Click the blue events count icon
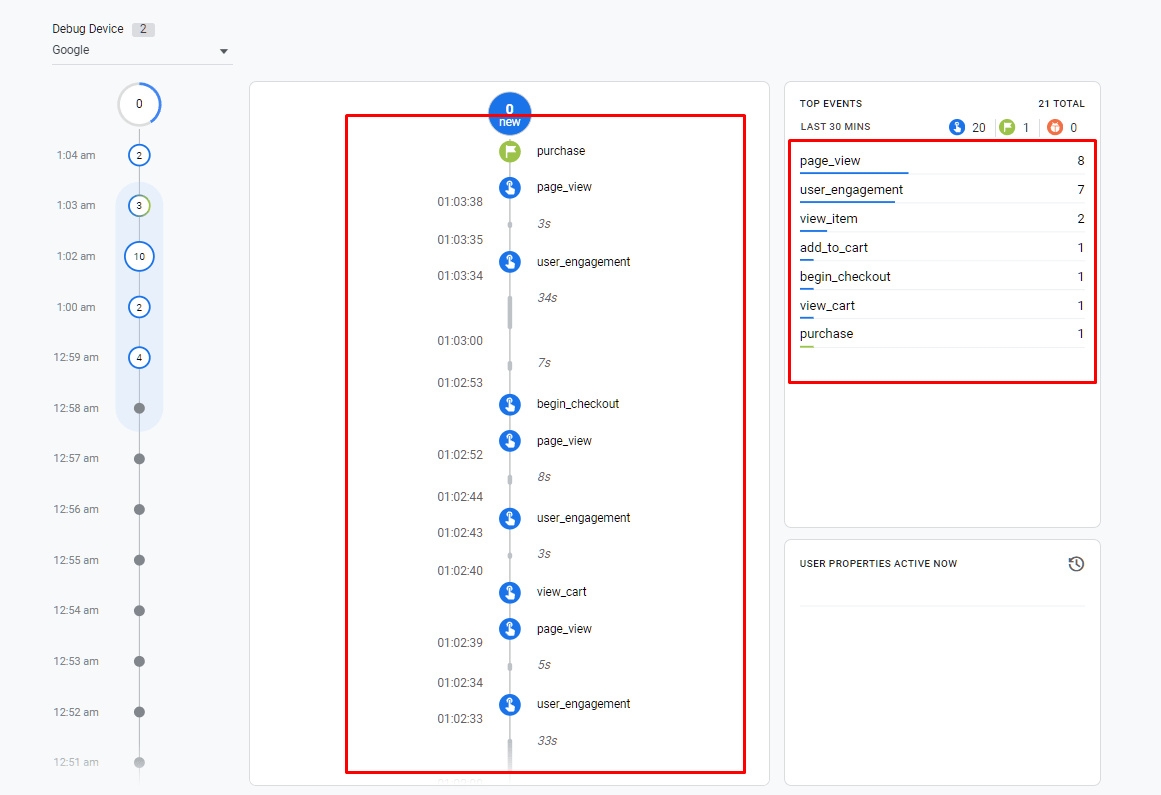Screen dimensions: 1161x795 point(957,127)
